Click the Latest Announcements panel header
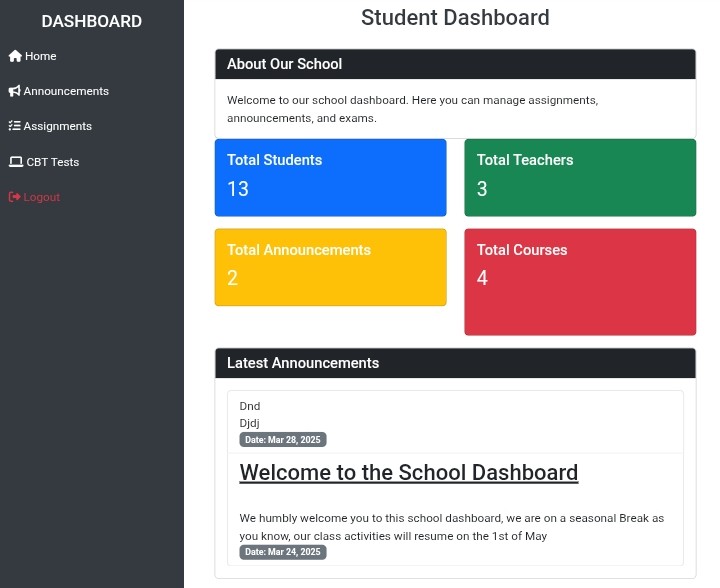 pyautogui.click(x=455, y=363)
